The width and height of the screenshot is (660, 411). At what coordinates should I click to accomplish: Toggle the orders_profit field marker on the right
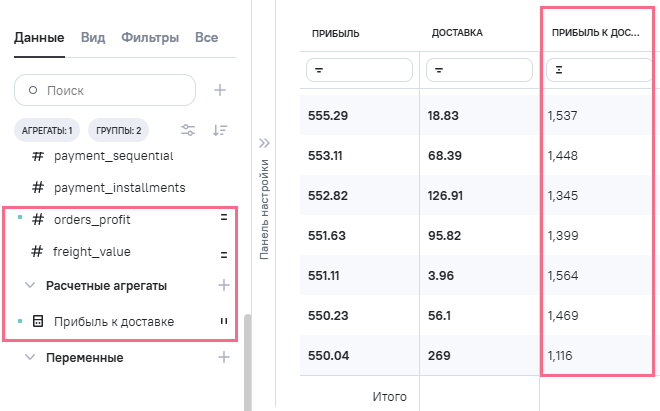tap(224, 219)
